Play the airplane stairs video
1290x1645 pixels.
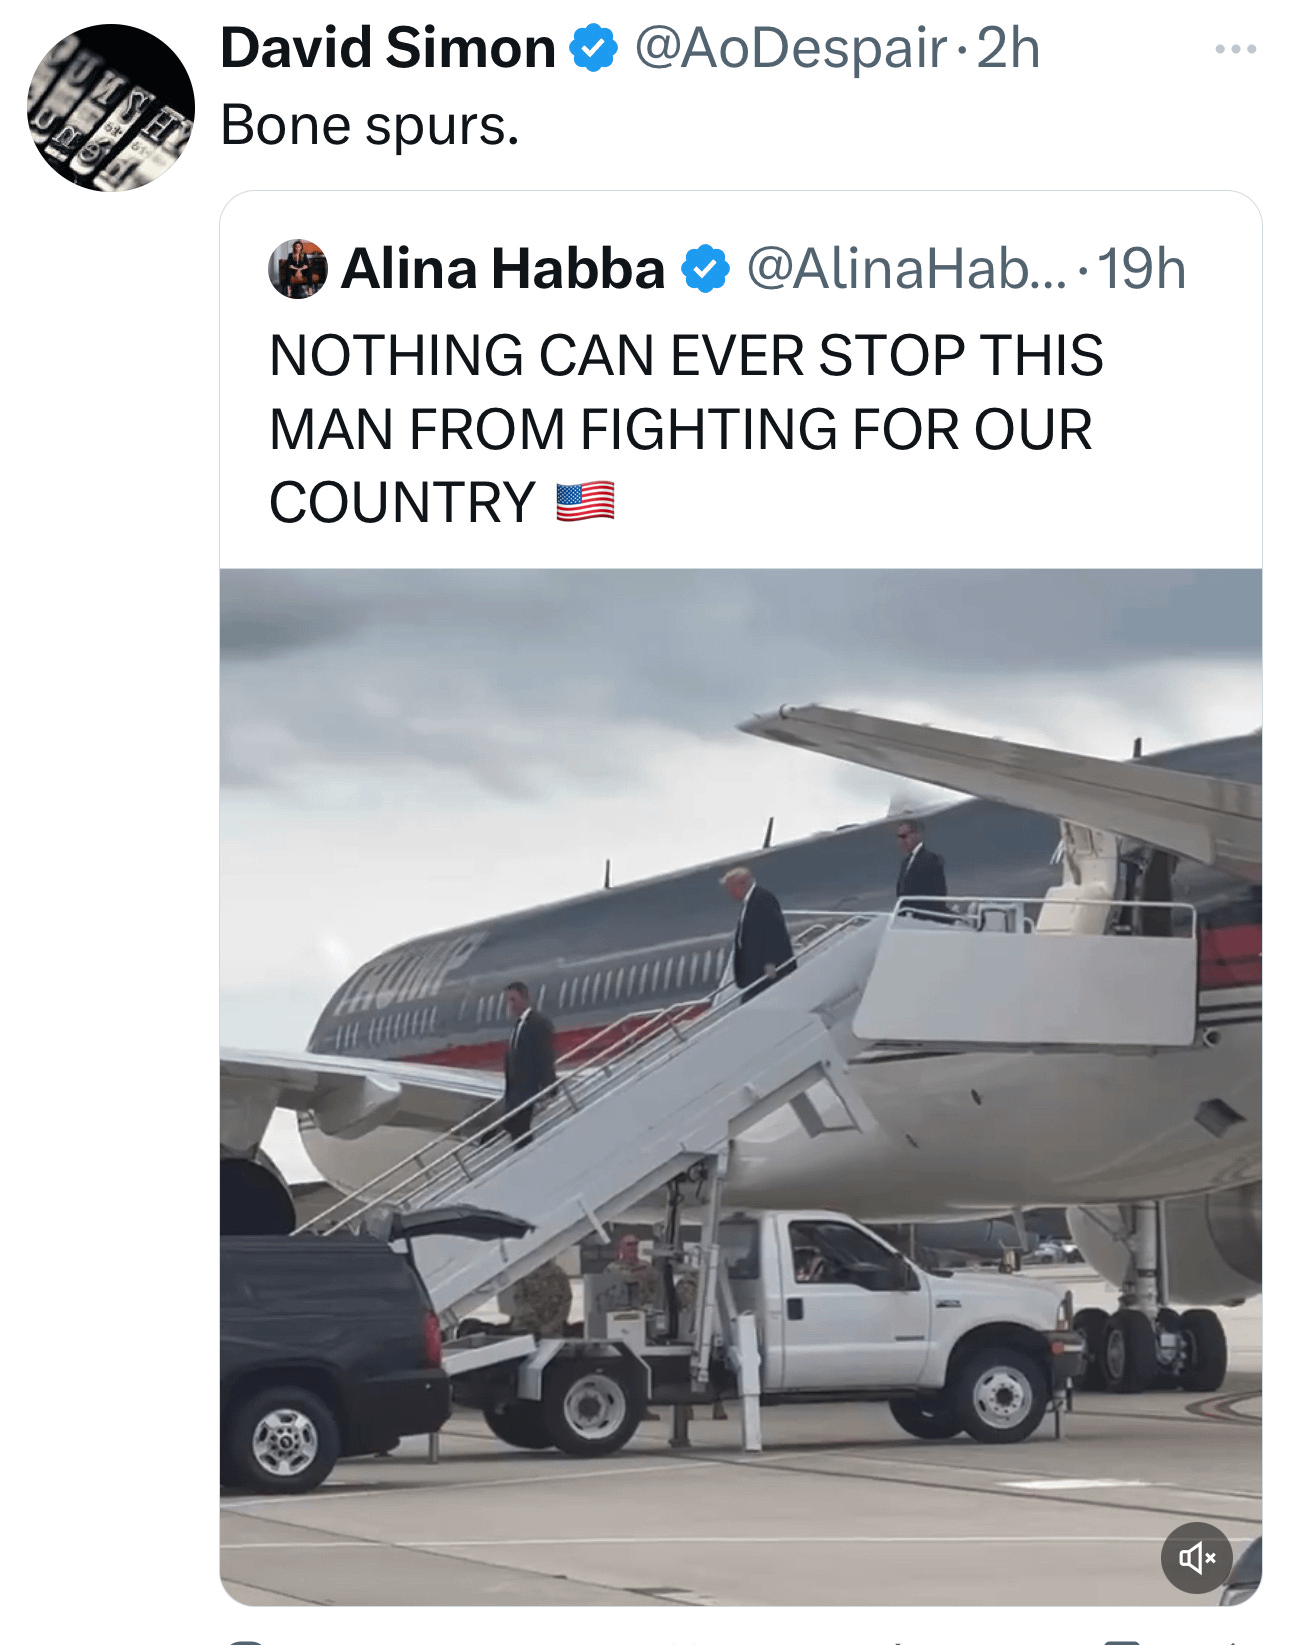click(x=741, y=1087)
